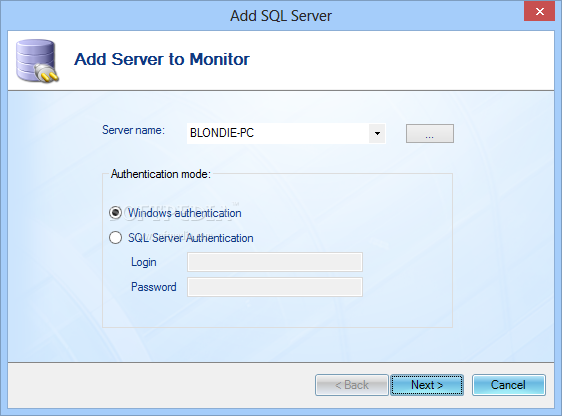The image size is (562, 416).
Task: Select Windows authentication radio button
Action: 115,213
